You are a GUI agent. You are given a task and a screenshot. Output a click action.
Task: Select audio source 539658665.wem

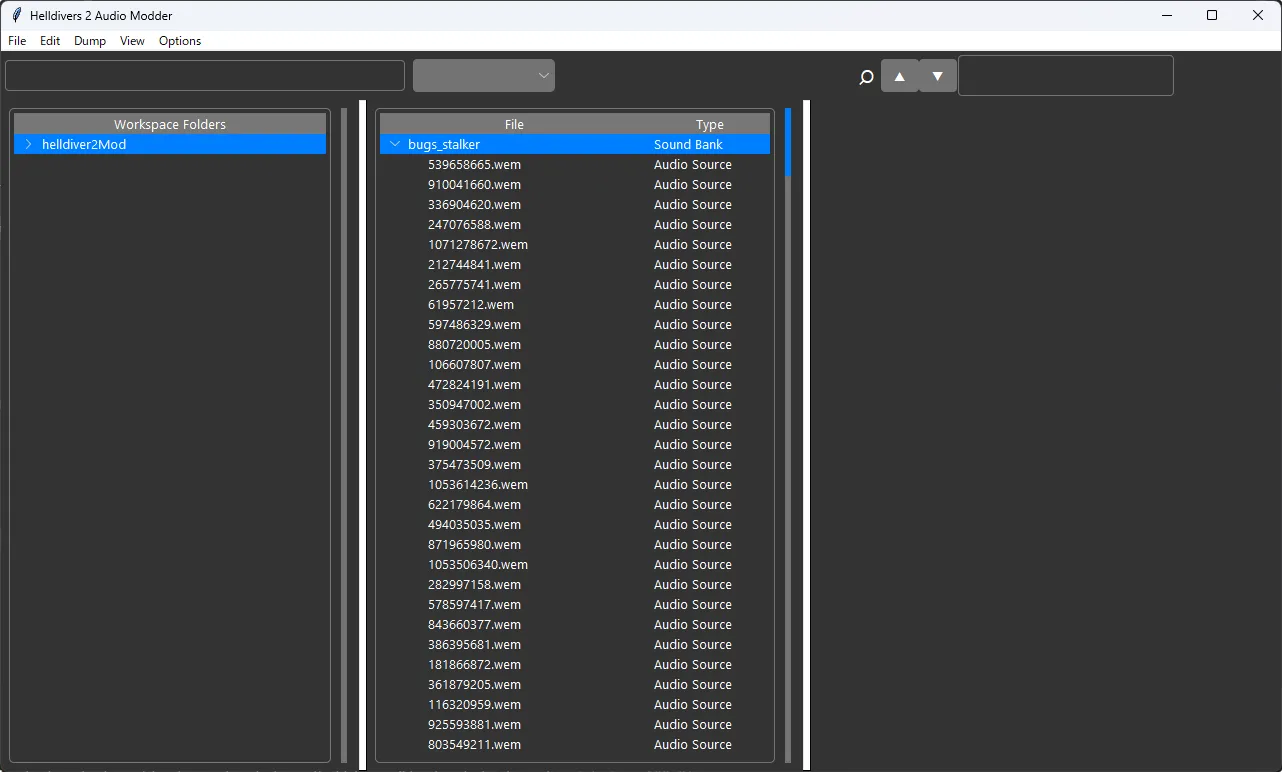point(474,164)
